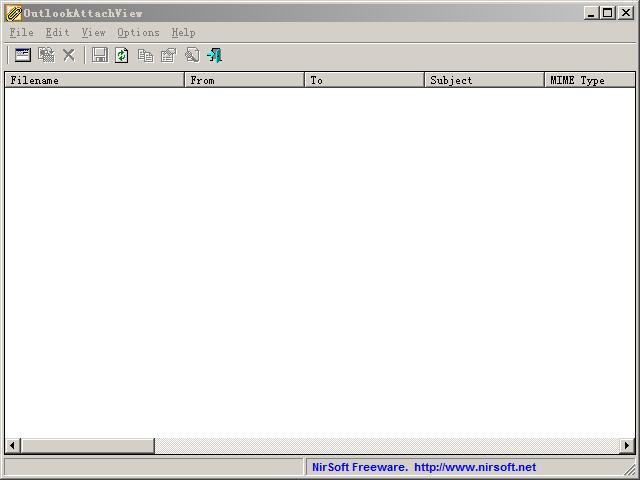Click the green Refresh icon
The height and width of the screenshot is (480, 640).
click(122, 55)
